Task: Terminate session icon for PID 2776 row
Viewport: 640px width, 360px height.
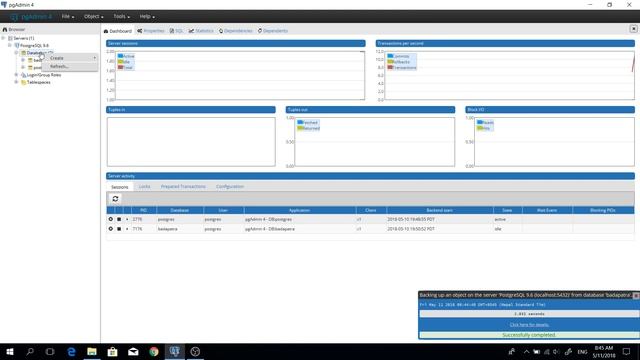Action: click(x=119, y=219)
